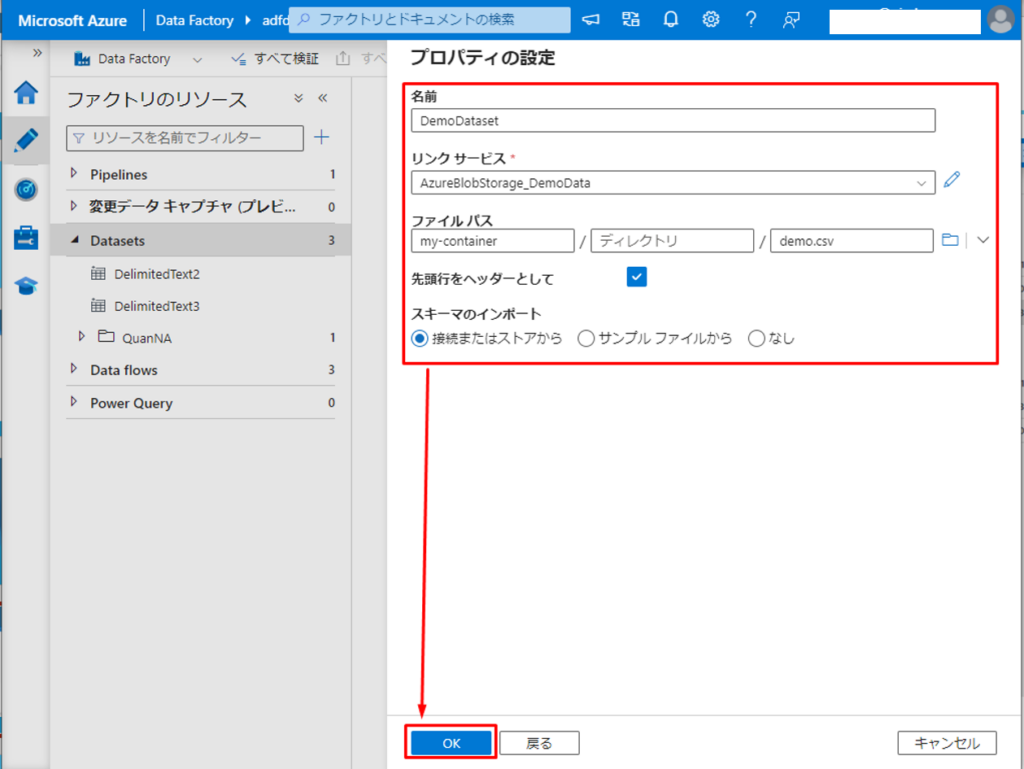
Task: Select the DelimitedText2 dataset
Action: coord(157,274)
